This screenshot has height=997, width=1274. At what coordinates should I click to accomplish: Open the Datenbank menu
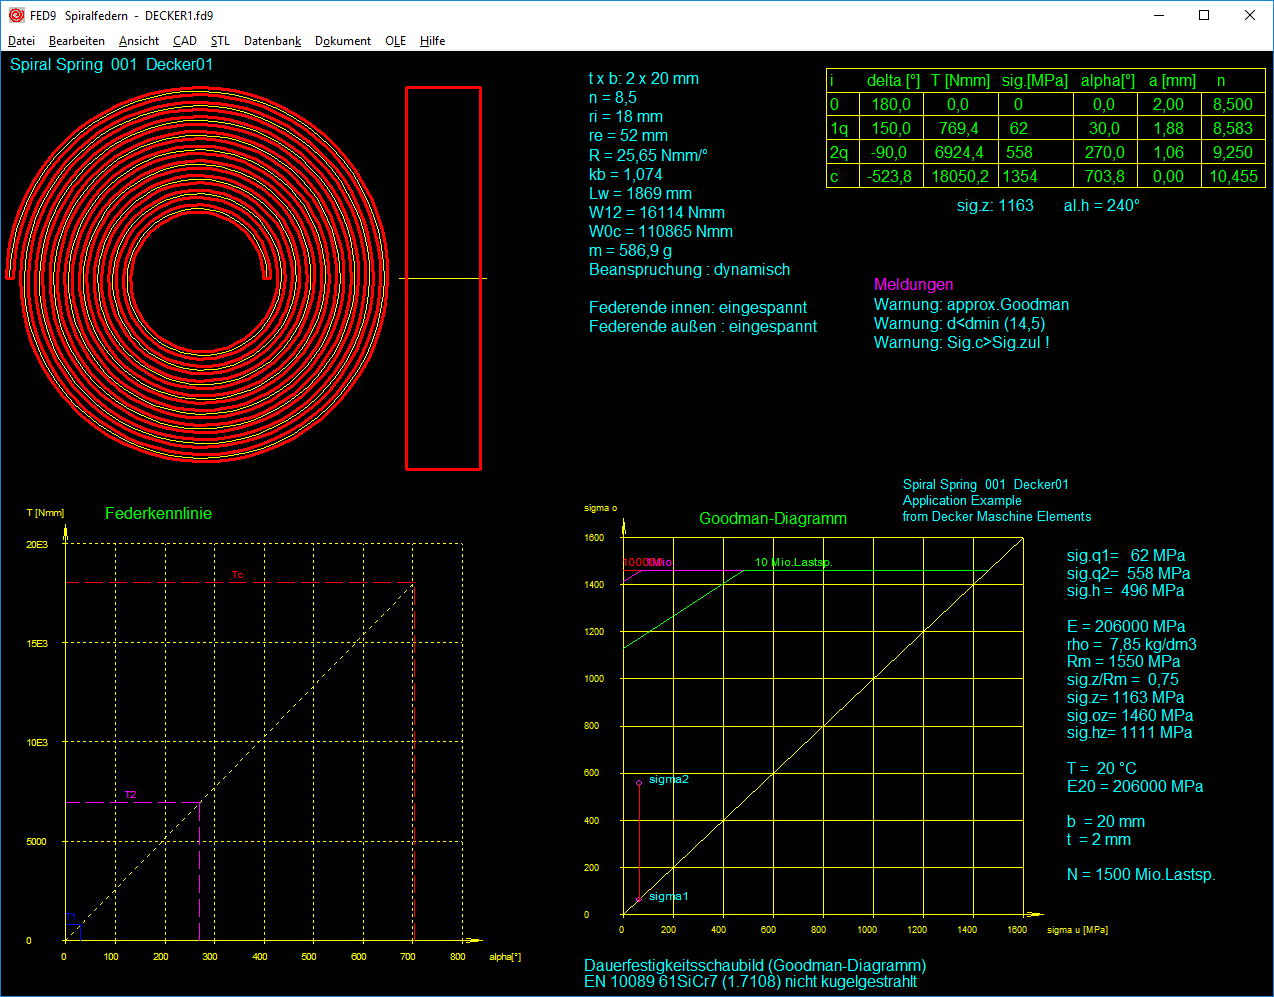pyautogui.click(x=272, y=41)
